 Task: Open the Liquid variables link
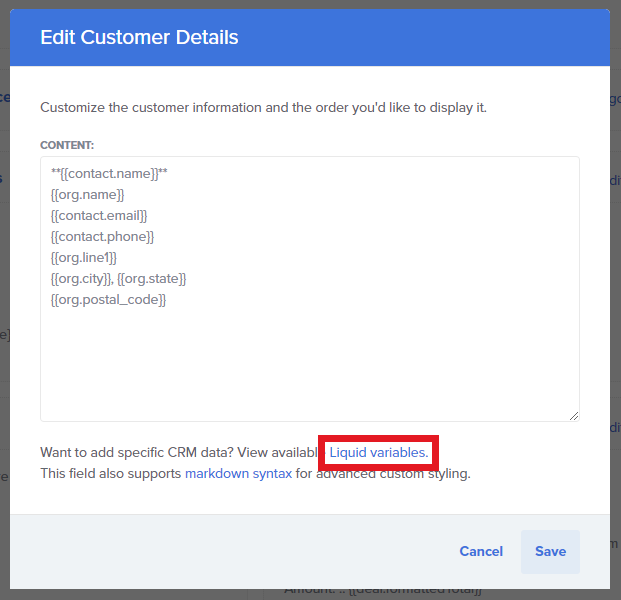coord(378,453)
